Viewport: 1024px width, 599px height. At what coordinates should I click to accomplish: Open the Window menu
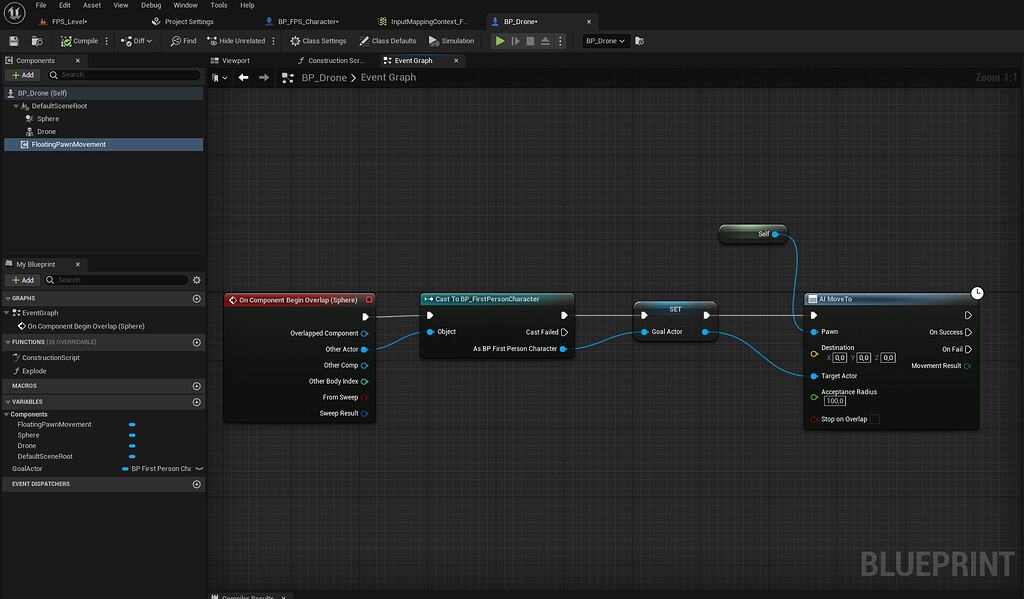[185, 5]
